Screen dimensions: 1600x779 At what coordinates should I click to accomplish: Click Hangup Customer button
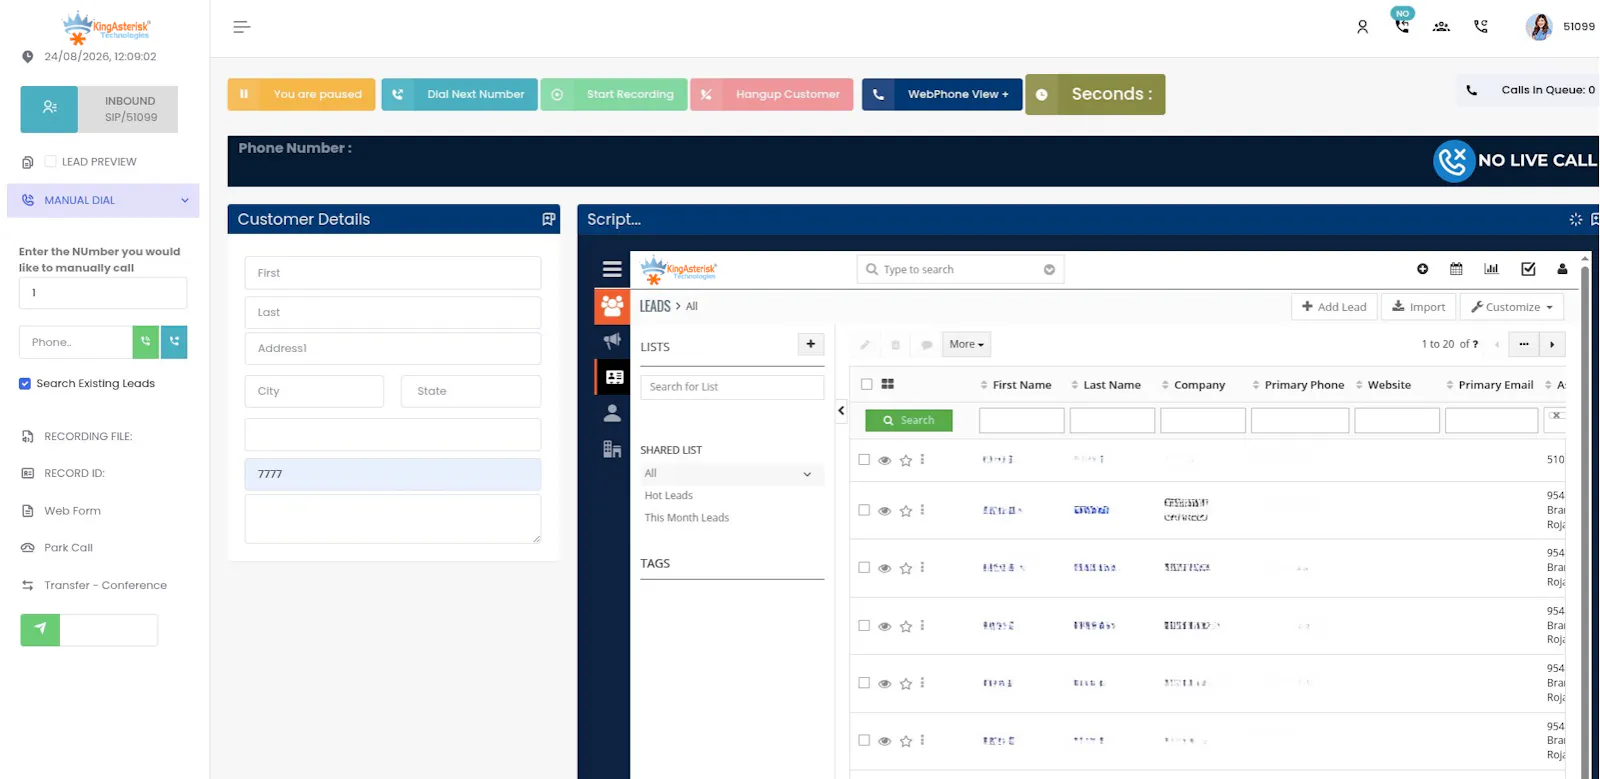tap(771, 94)
